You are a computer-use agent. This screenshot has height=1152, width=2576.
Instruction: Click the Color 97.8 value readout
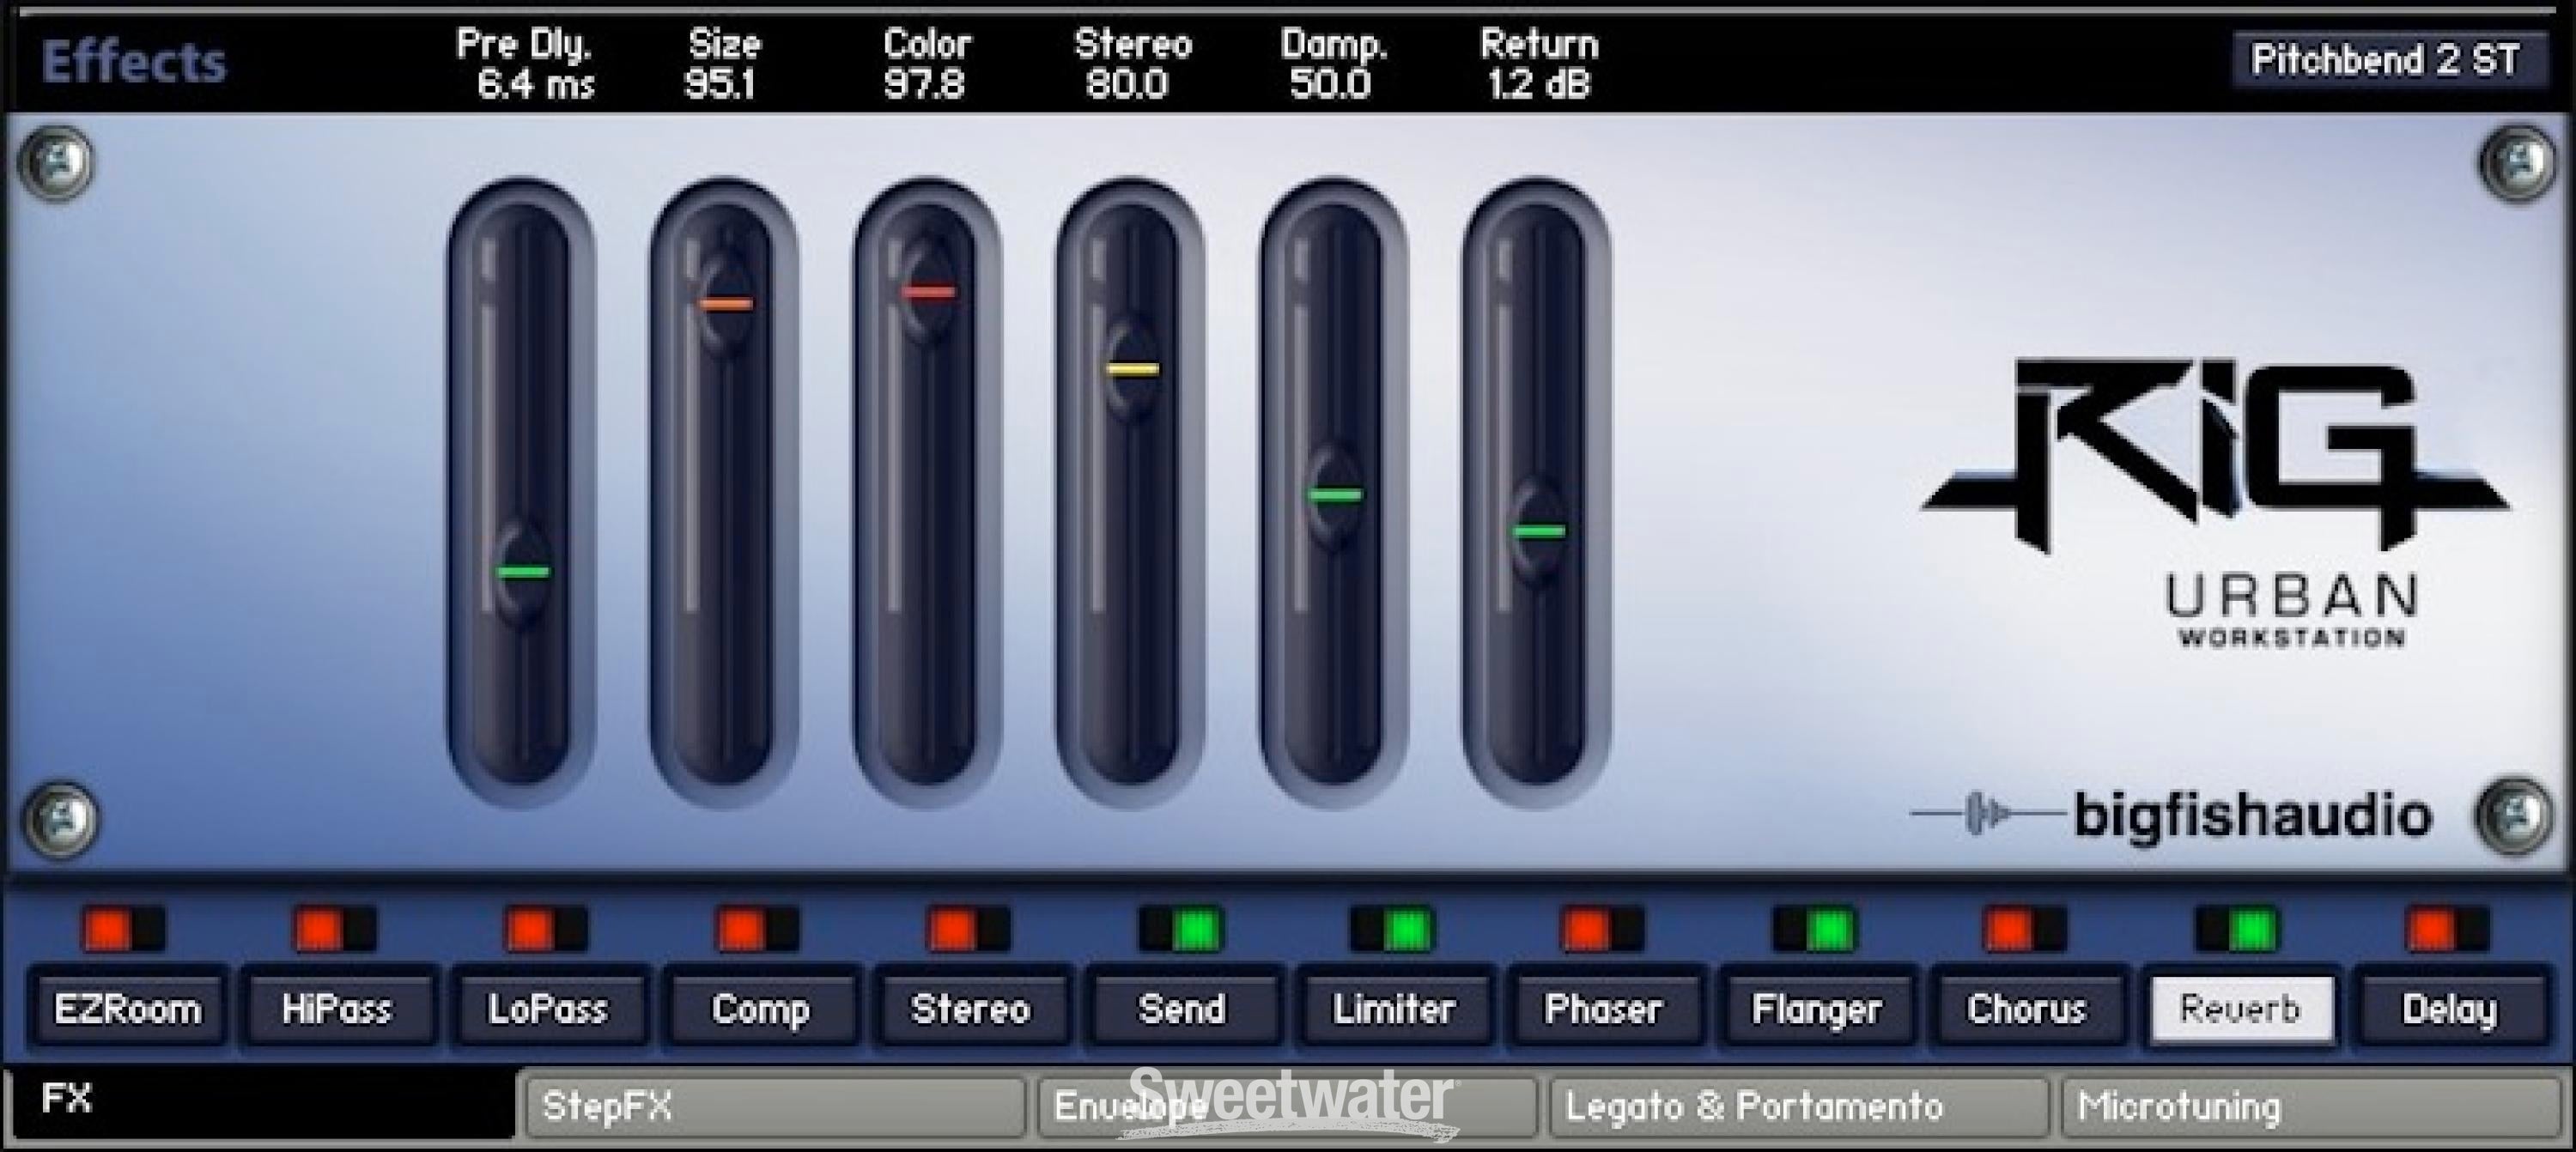tap(924, 84)
